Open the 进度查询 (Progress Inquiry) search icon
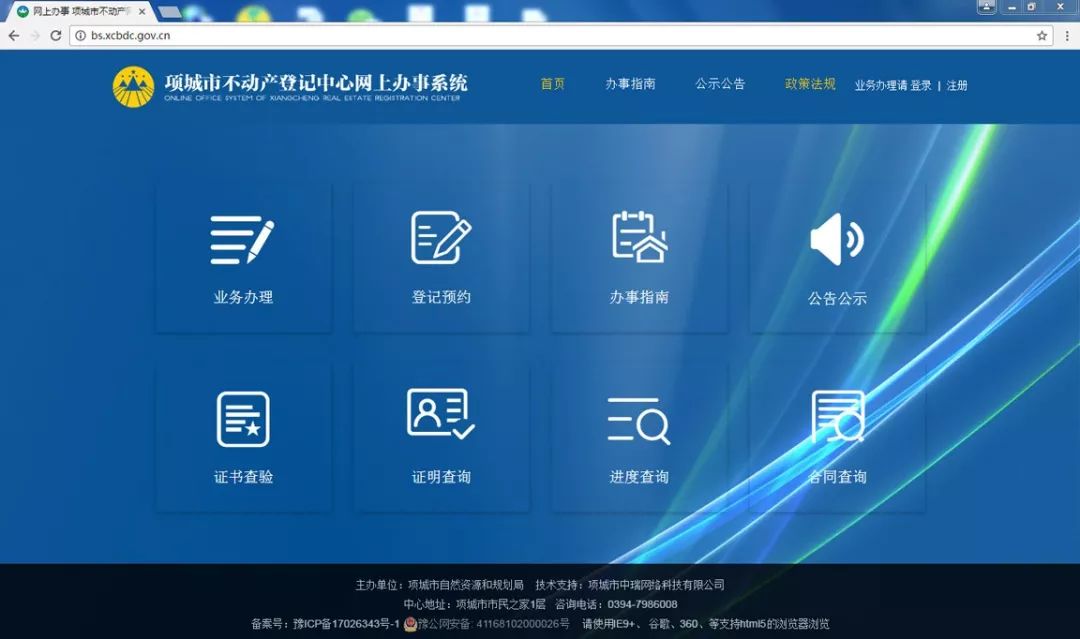The height and width of the screenshot is (639, 1080). click(x=640, y=420)
